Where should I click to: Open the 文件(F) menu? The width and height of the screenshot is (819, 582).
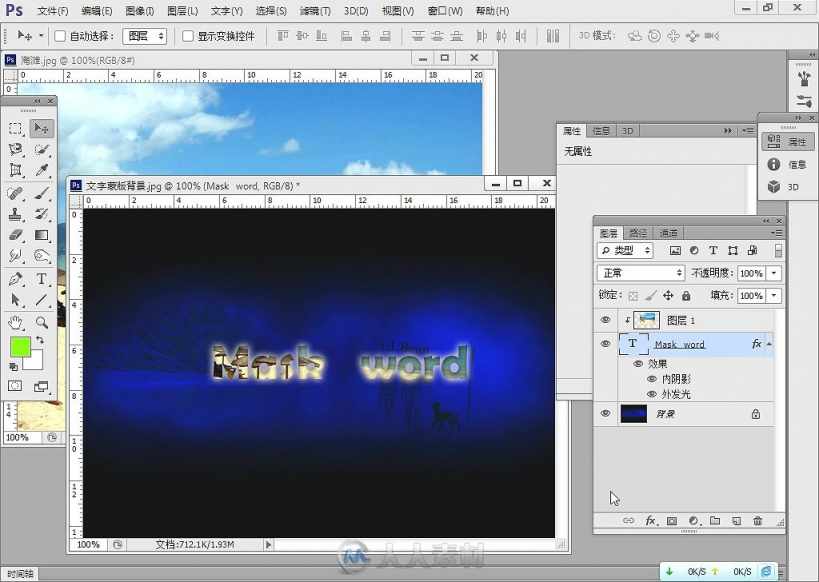pos(53,10)
